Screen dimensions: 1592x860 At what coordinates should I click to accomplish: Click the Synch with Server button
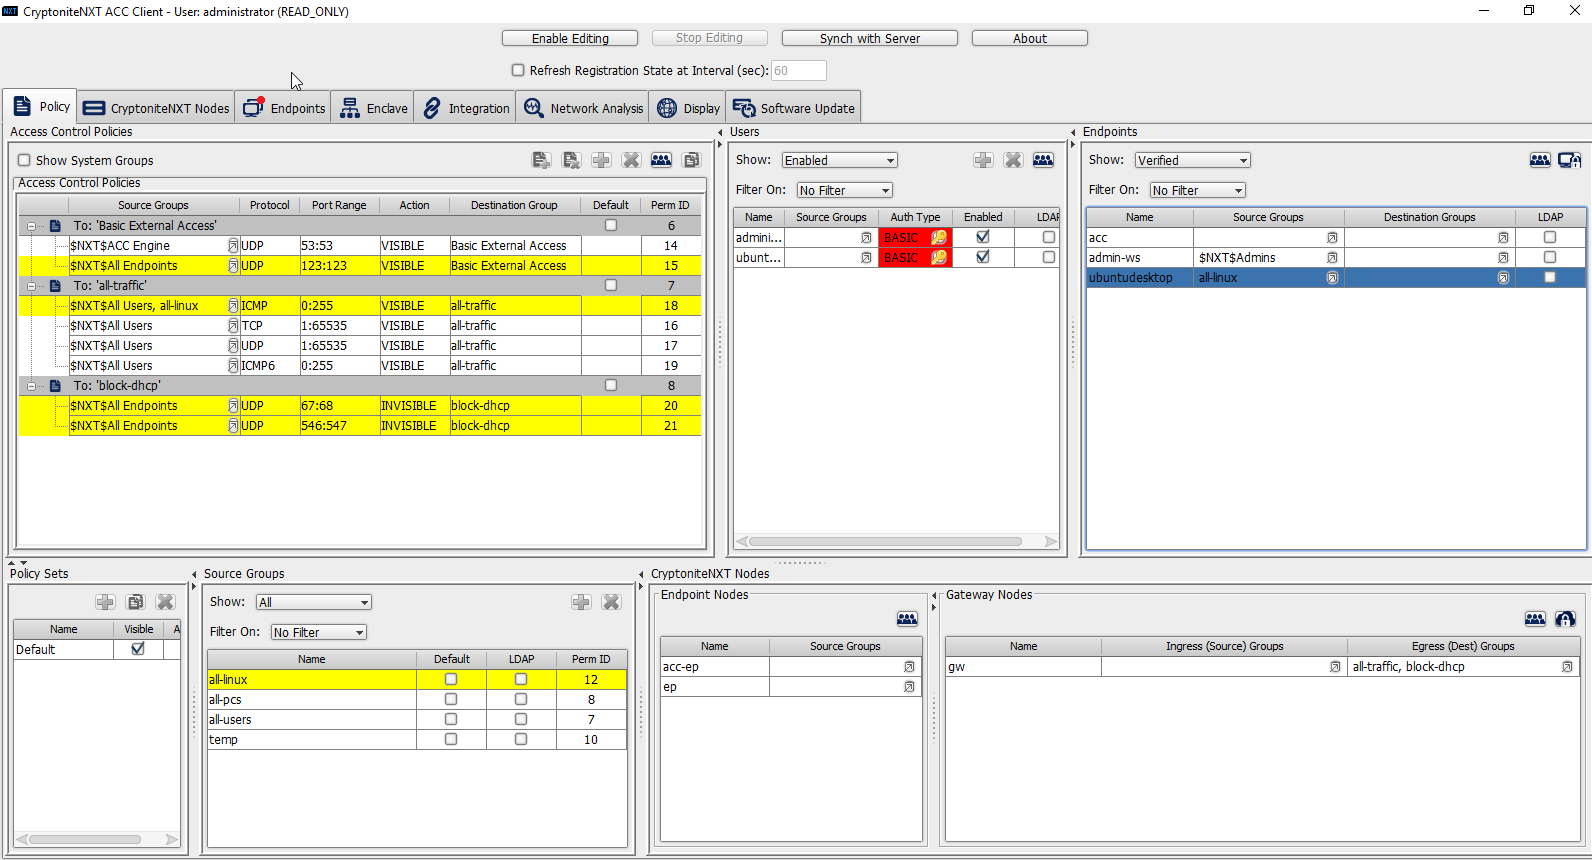tap(870, 38)
